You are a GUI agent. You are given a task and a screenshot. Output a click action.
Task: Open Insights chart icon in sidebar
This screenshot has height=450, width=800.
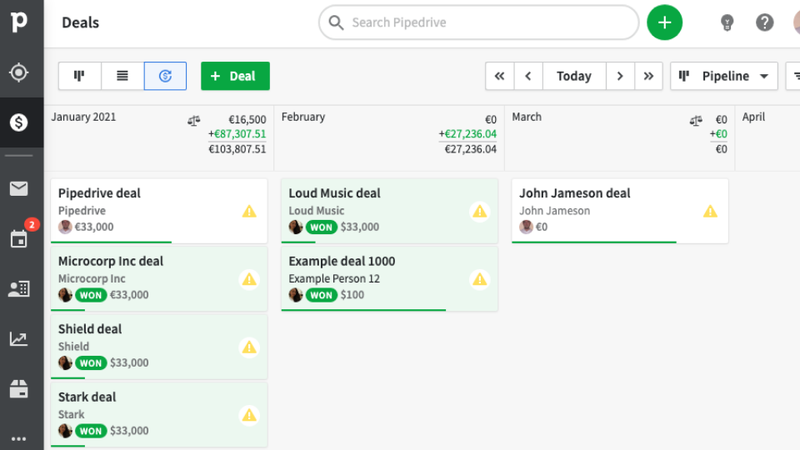19,339
